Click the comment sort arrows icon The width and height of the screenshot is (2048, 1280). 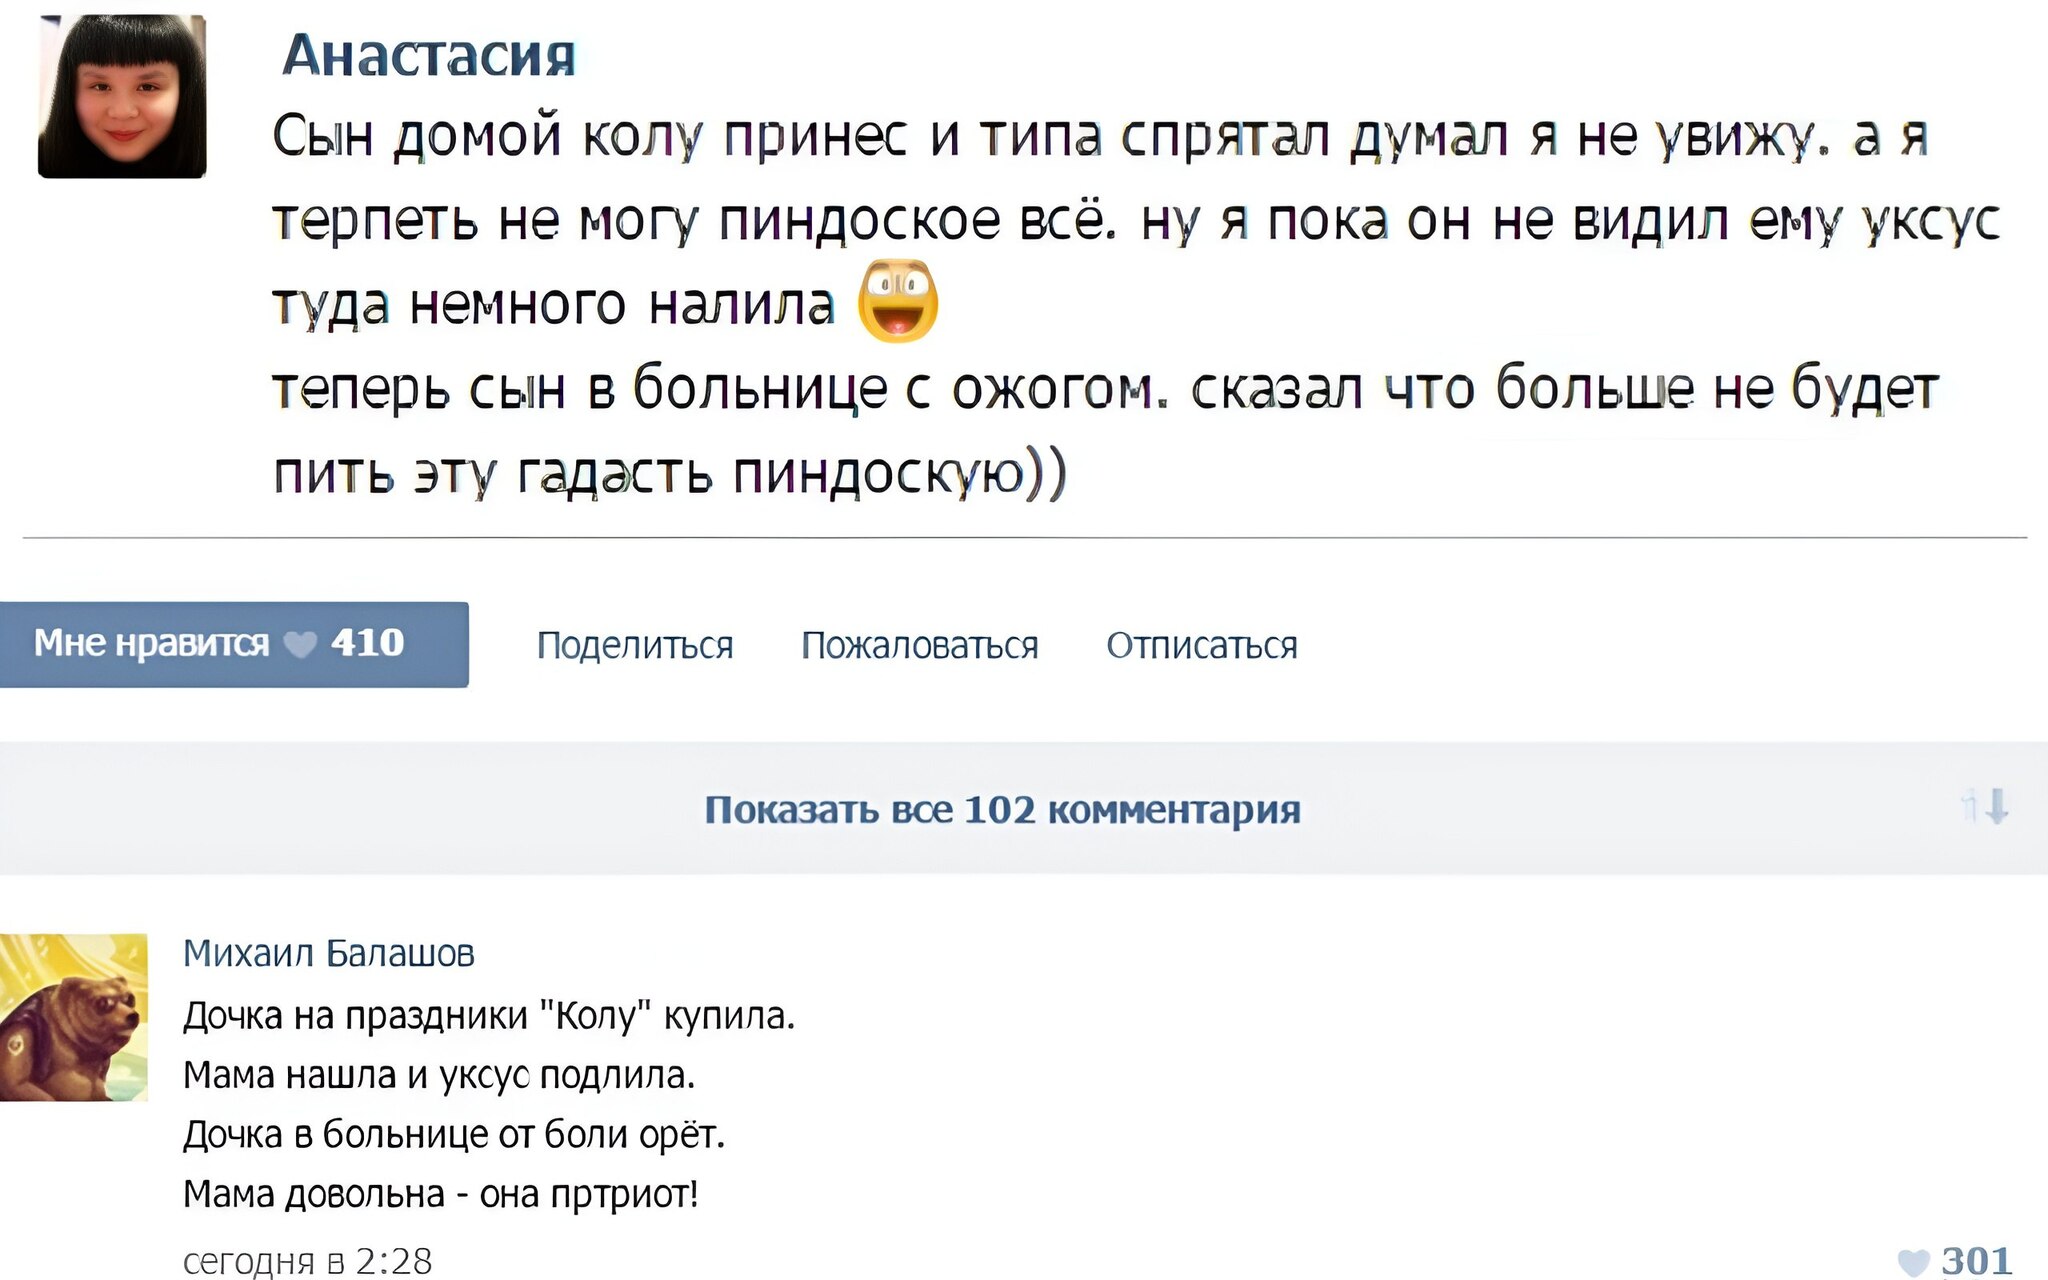(x=1985, y=806)
